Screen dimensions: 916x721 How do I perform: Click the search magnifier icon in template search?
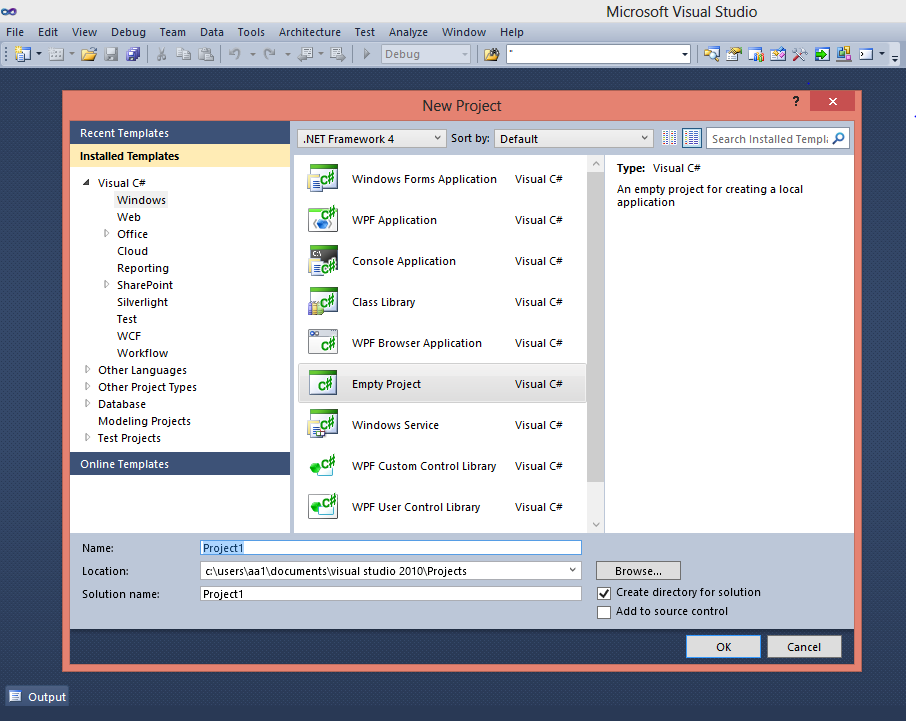(838, 138)
